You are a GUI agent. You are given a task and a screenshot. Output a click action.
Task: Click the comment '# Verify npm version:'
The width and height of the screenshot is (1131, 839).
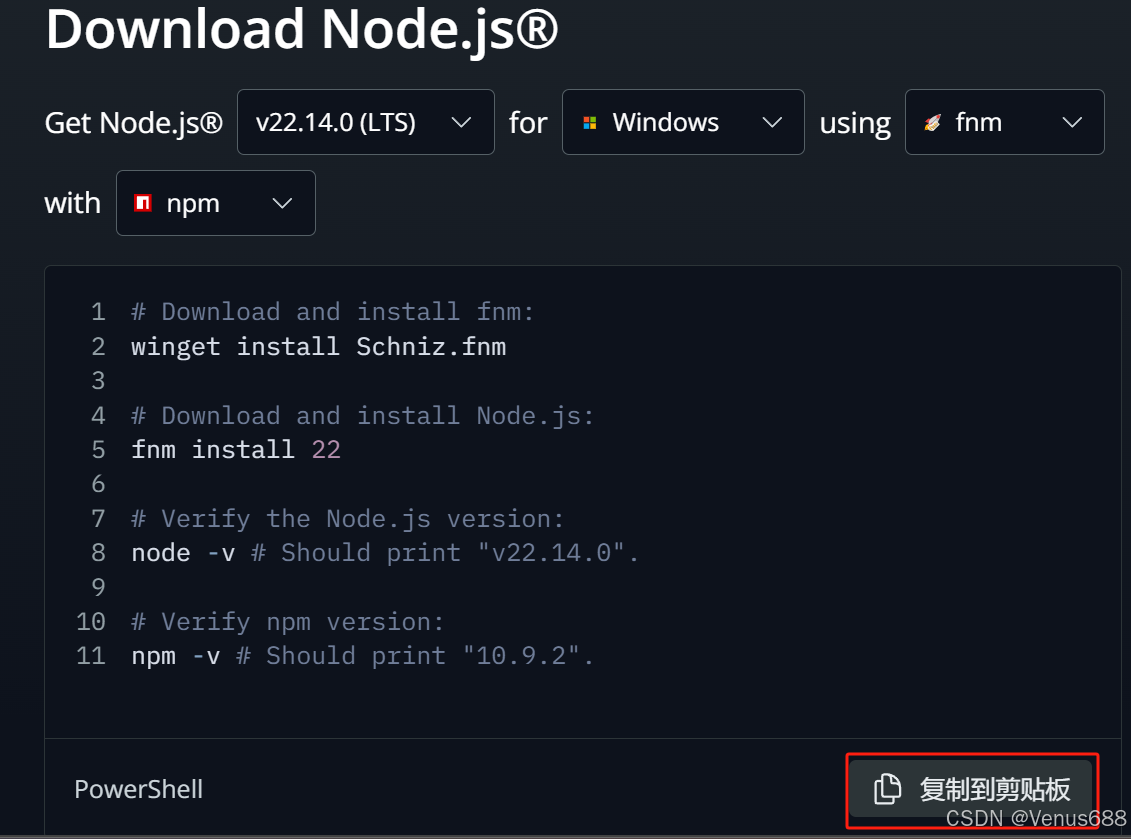pyautogui.click(x=288, y=622)
